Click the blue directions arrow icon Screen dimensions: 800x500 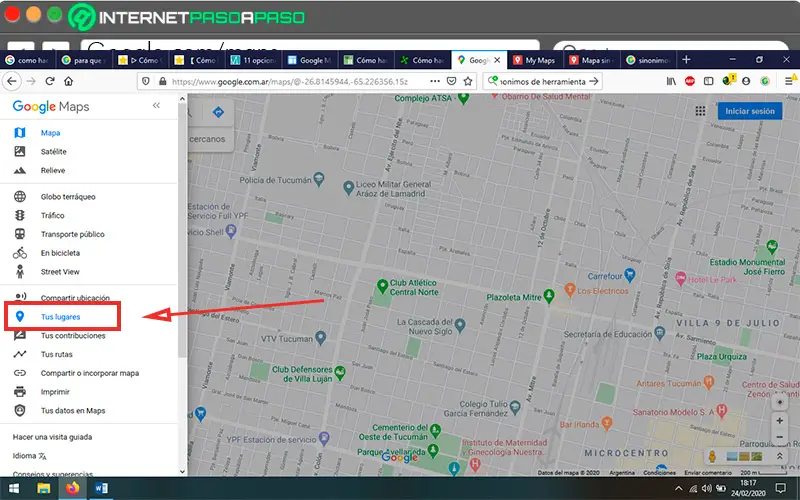tap(218, 112)
